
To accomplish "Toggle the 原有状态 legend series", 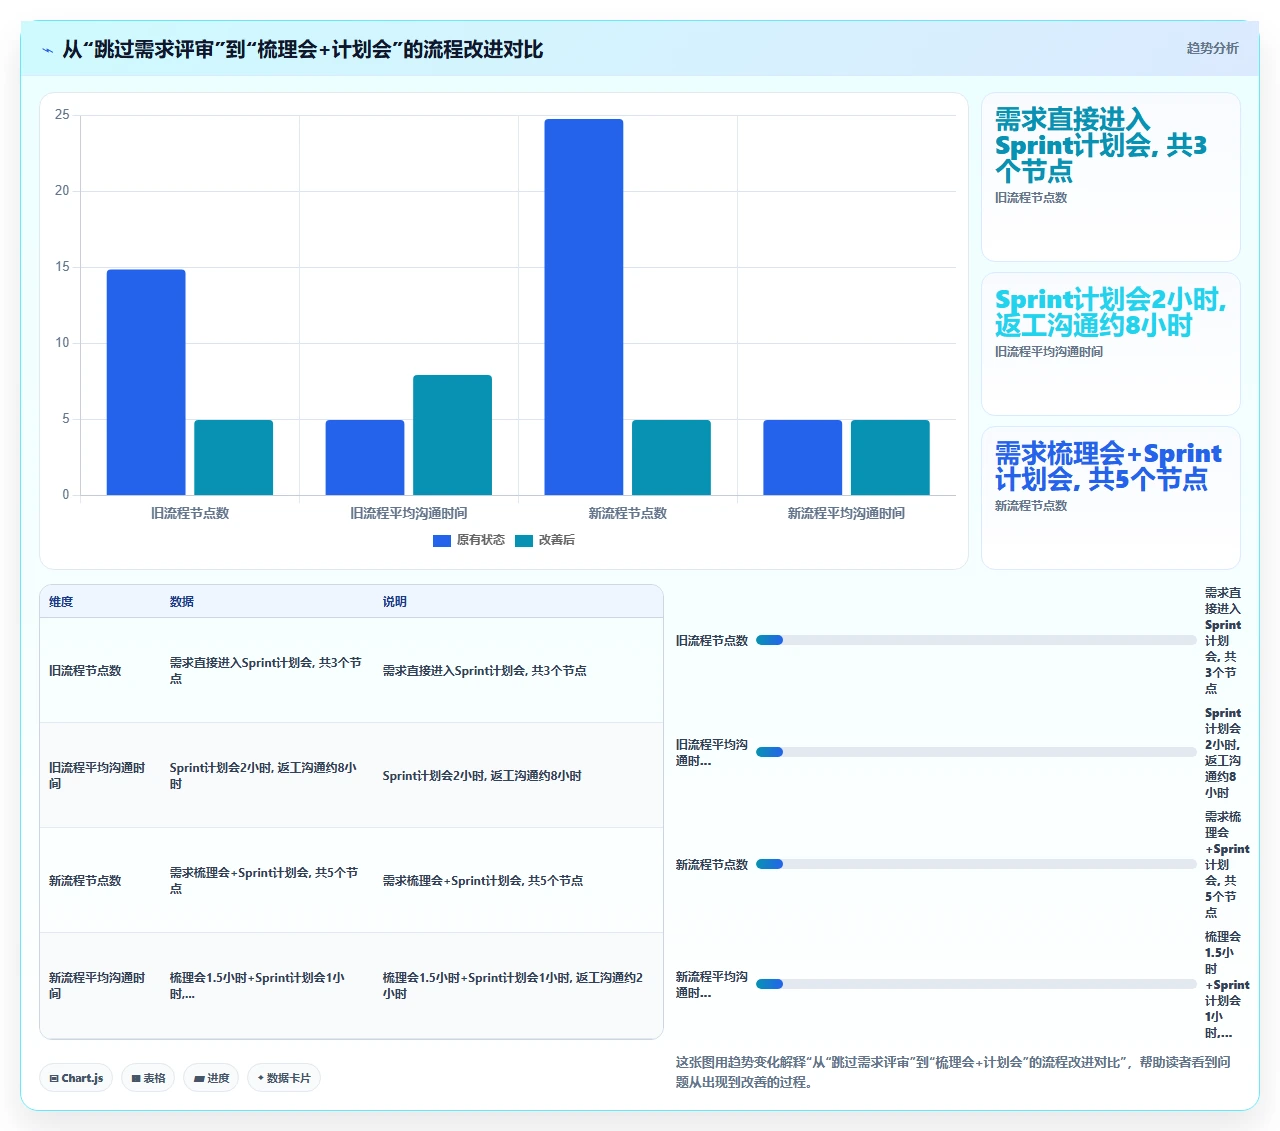I will click(x=469, y=540).
